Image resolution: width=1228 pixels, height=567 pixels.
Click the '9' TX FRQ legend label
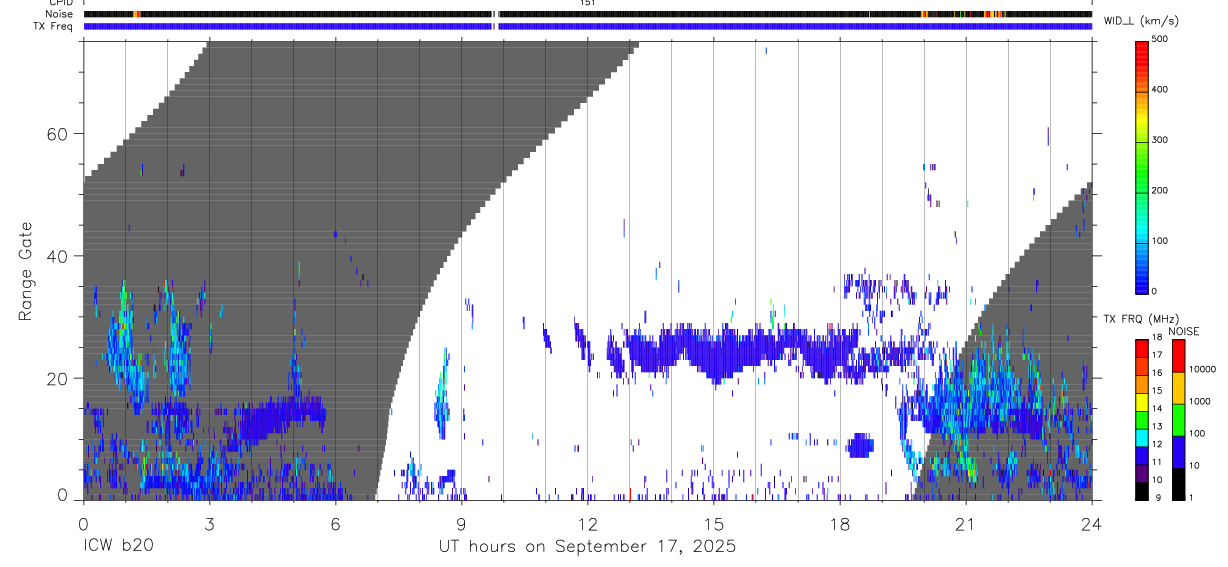click(1160, 497)
